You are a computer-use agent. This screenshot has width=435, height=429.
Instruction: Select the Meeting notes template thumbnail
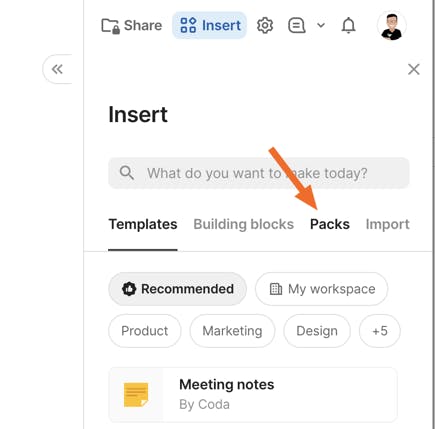136,395
